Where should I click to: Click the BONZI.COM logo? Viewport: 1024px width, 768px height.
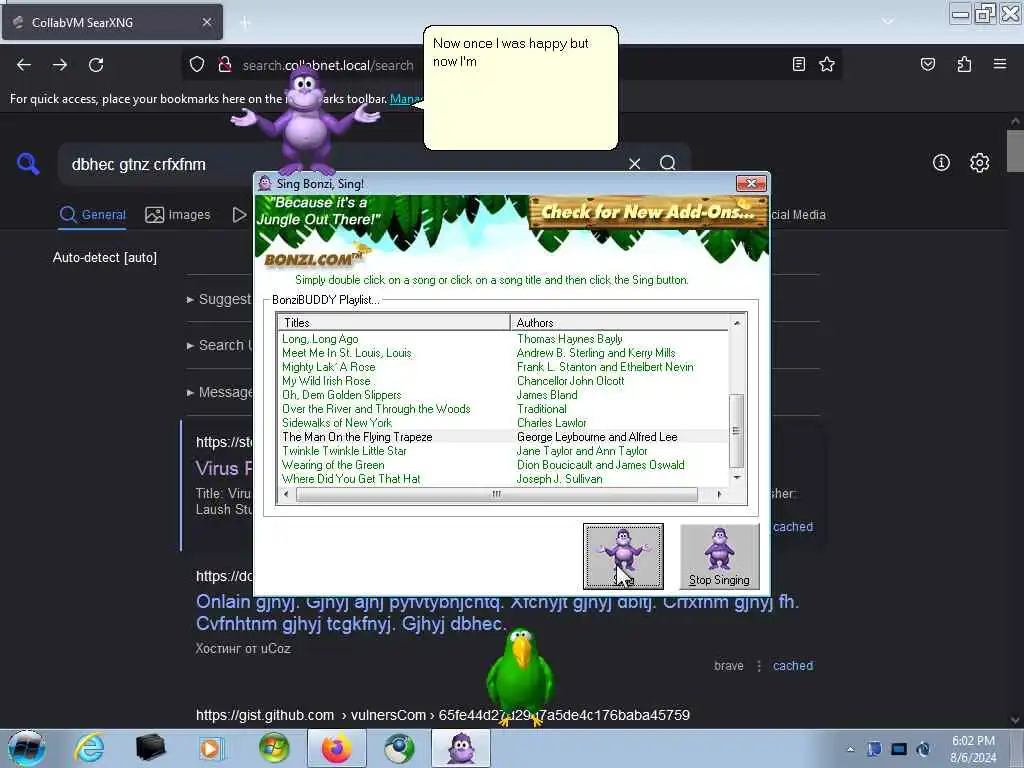(x=315, y=259)
